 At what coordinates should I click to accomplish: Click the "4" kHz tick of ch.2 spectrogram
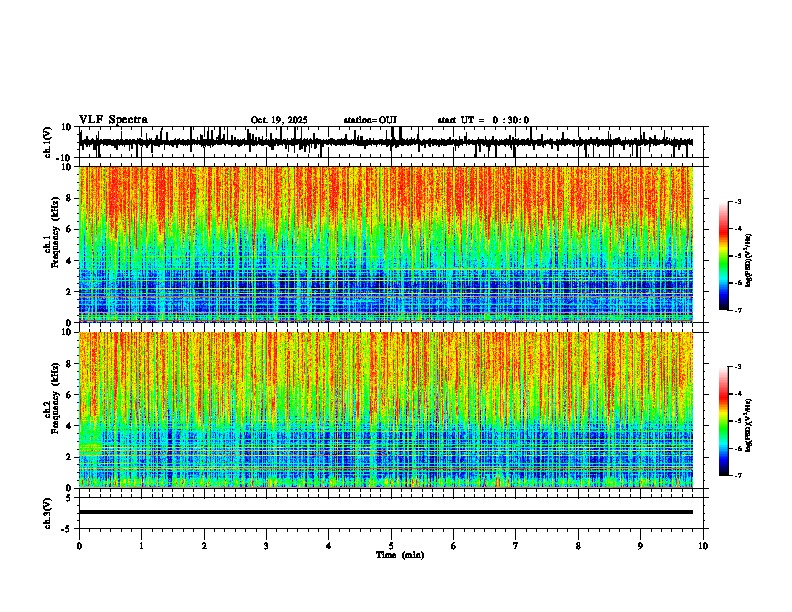pyautogui.click(x=70, y=426)
